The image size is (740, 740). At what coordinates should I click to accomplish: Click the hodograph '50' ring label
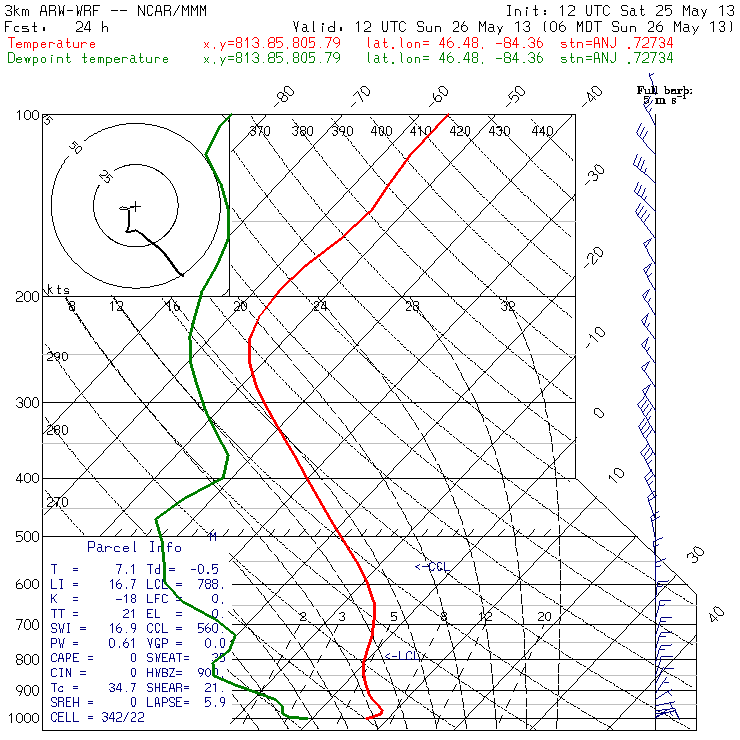coord(76,147)
